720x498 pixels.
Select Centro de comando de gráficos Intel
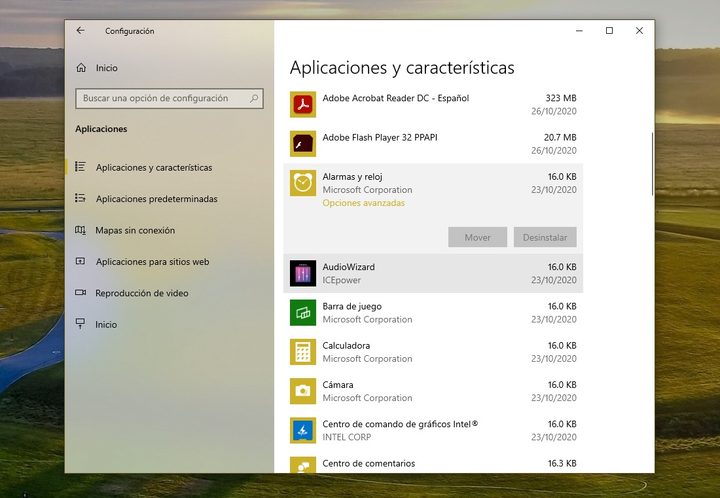point(433,430)
